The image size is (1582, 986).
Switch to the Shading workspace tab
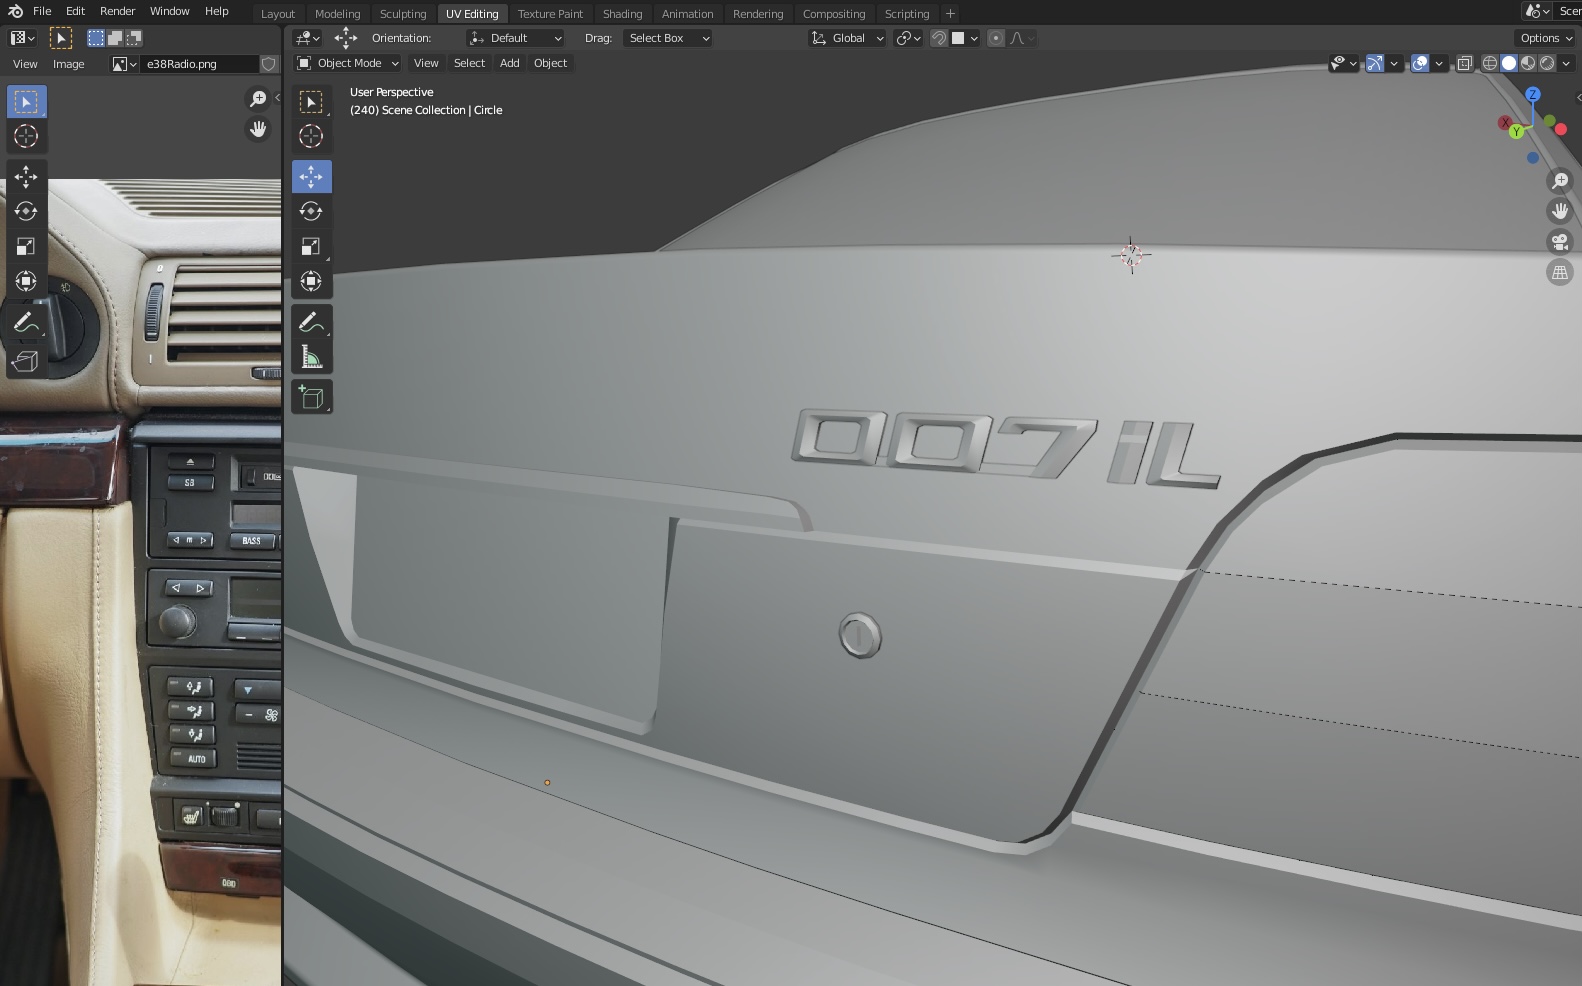tap(622, 14)
